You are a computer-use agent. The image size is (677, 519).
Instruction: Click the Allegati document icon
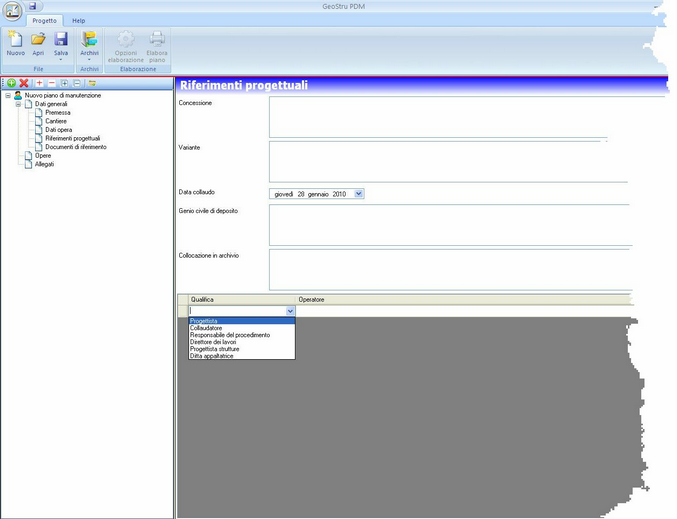click(28, 164)
